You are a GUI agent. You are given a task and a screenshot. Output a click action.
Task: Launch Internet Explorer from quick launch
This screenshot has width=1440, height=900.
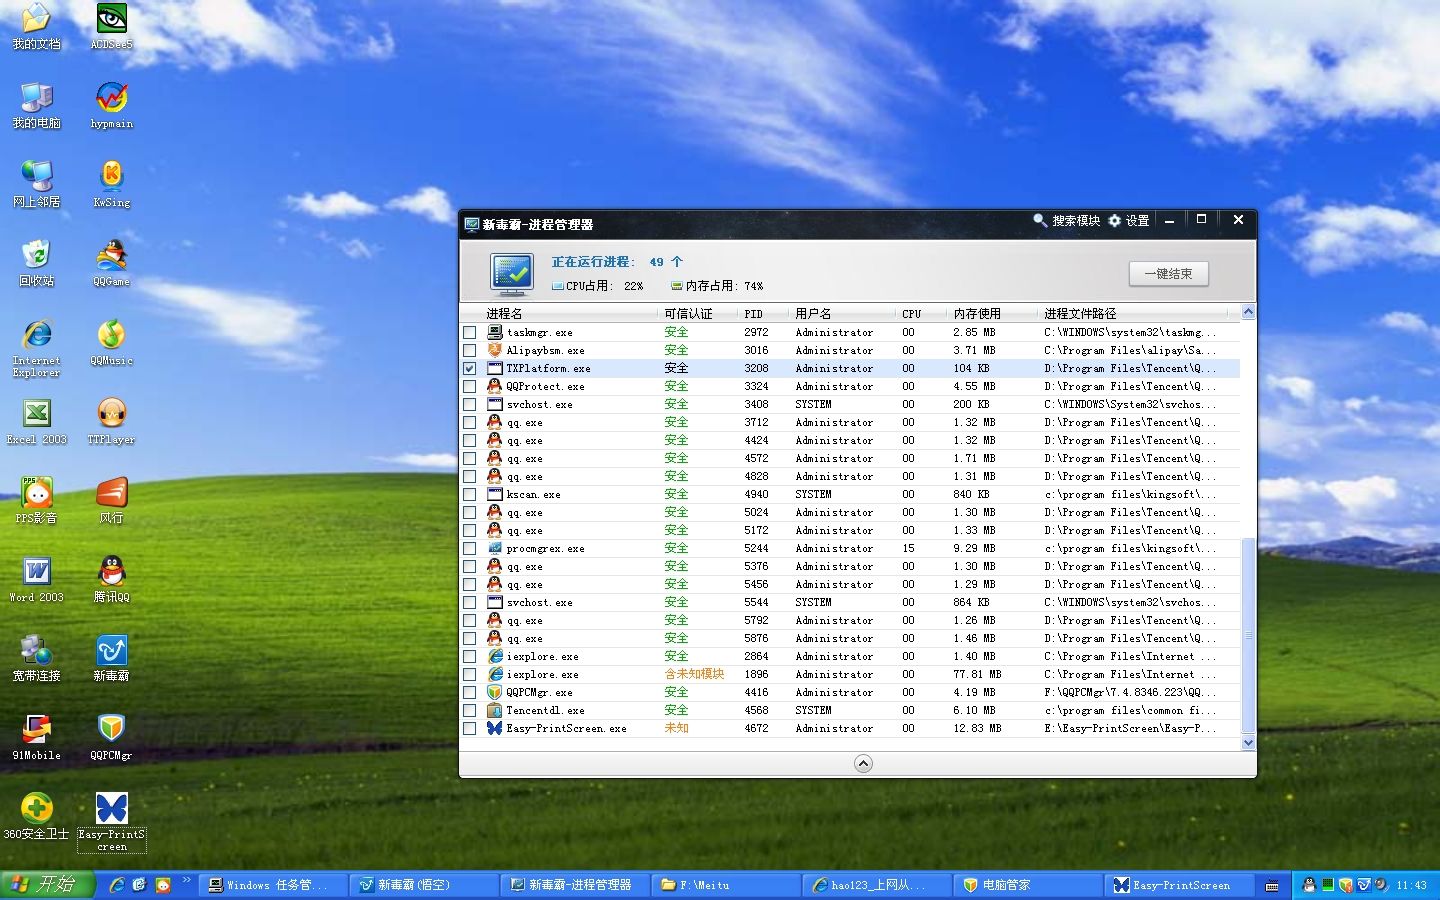pos(117,885)
